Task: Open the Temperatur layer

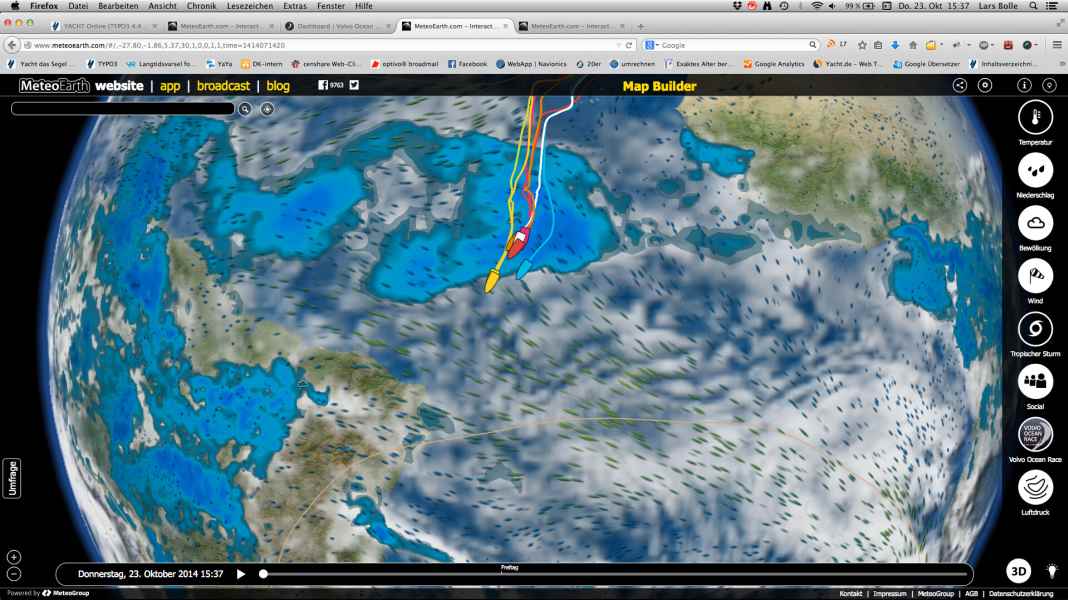Action: (1035, 117)
